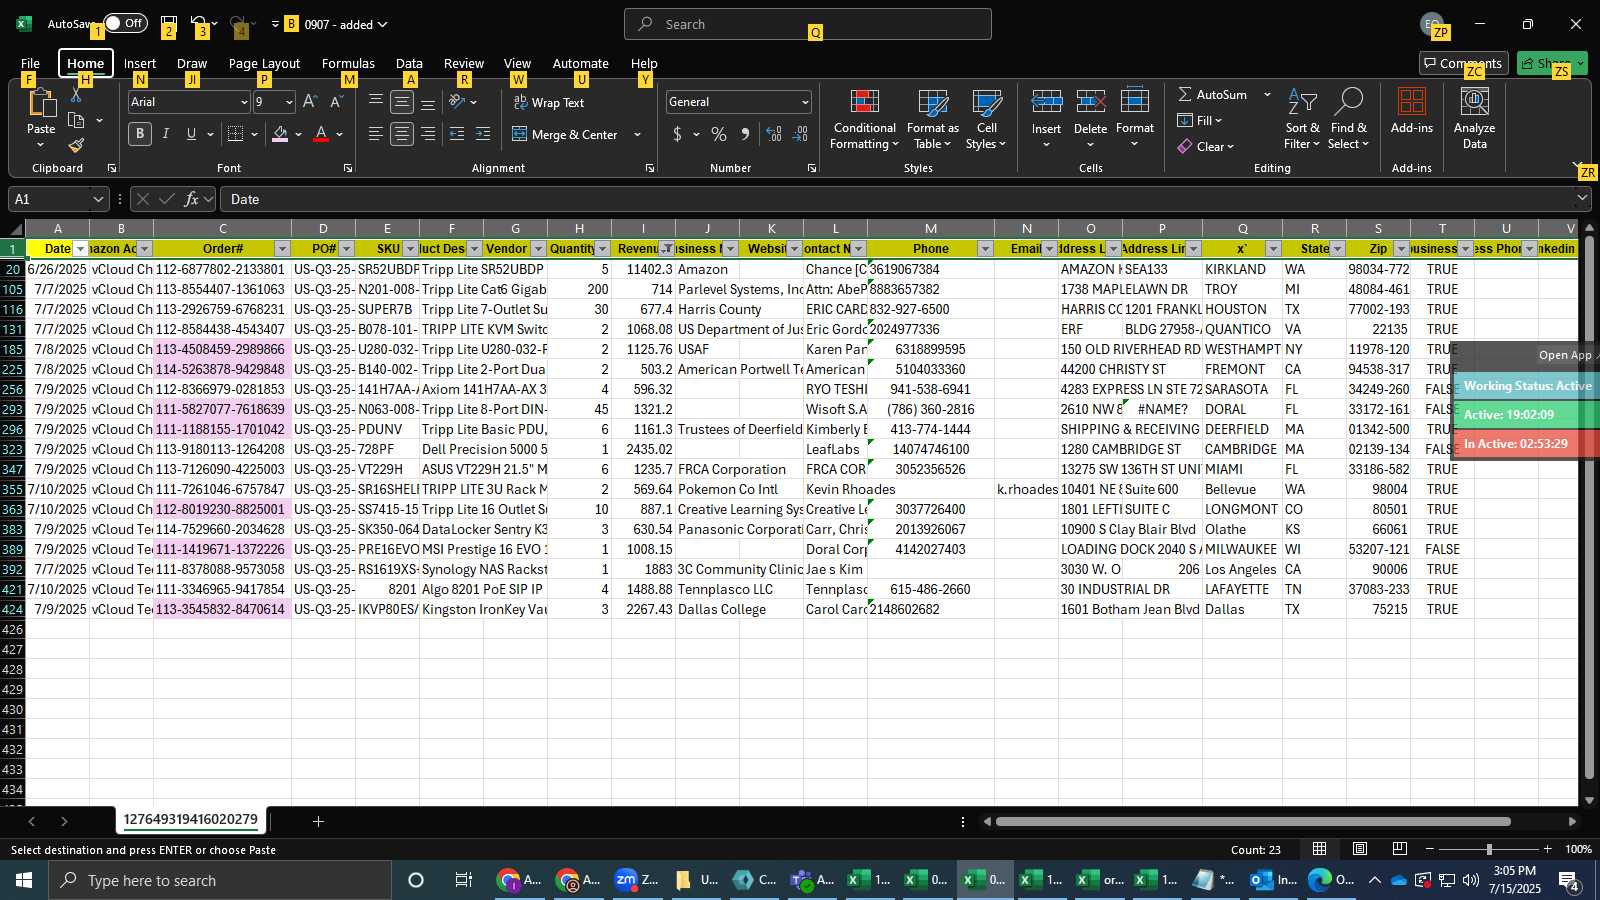Viewport: 1600px width, 900px height.
Task: Click the Decrease Decimal icon
Action: [800, 134]
